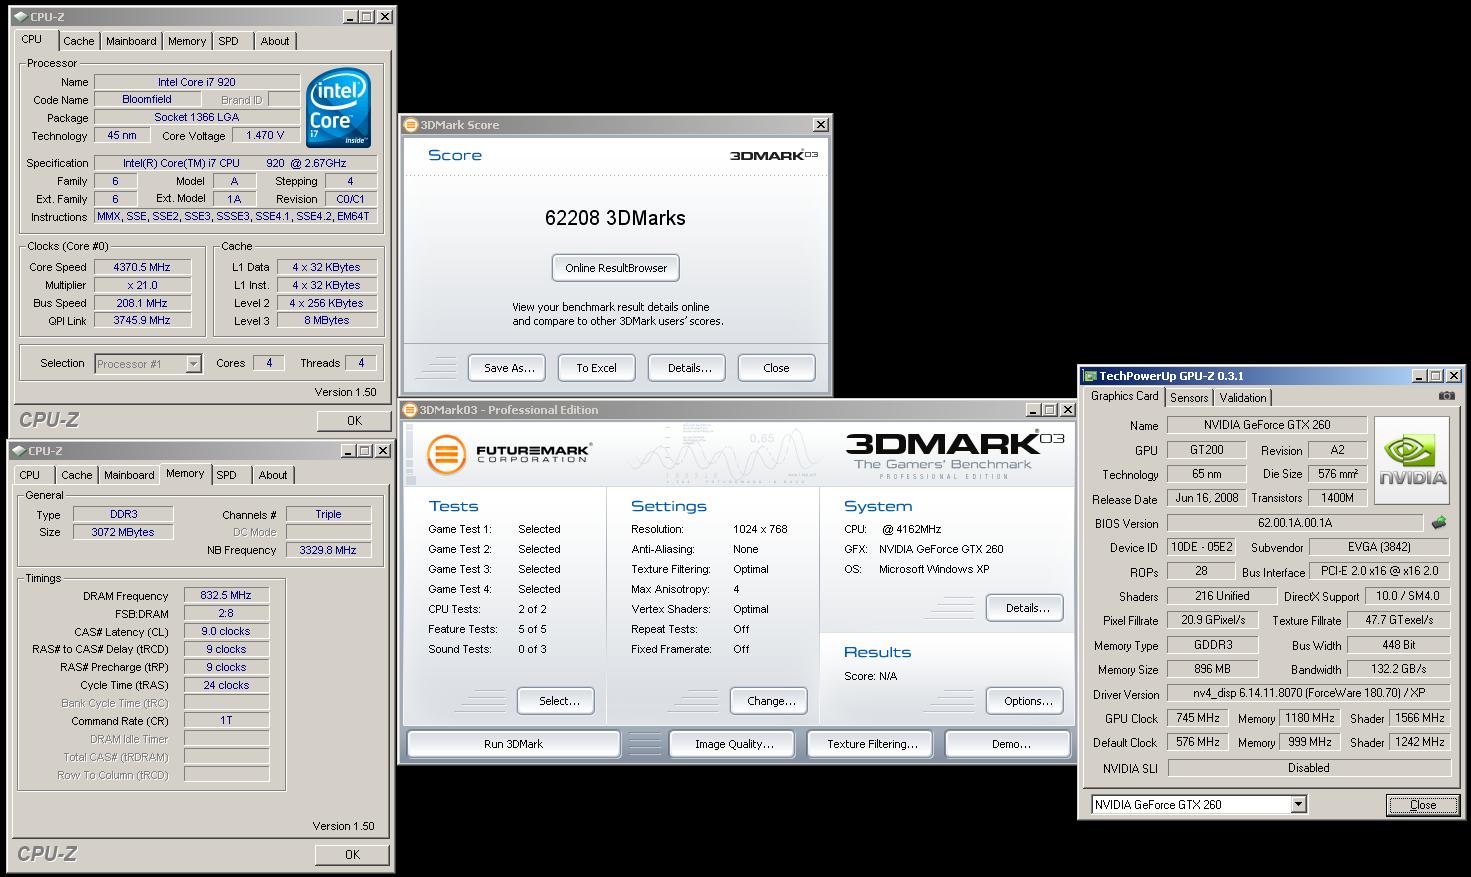
Task: Click the GPU Clock 745 MHz field
Action: [x=1196, y=718]
